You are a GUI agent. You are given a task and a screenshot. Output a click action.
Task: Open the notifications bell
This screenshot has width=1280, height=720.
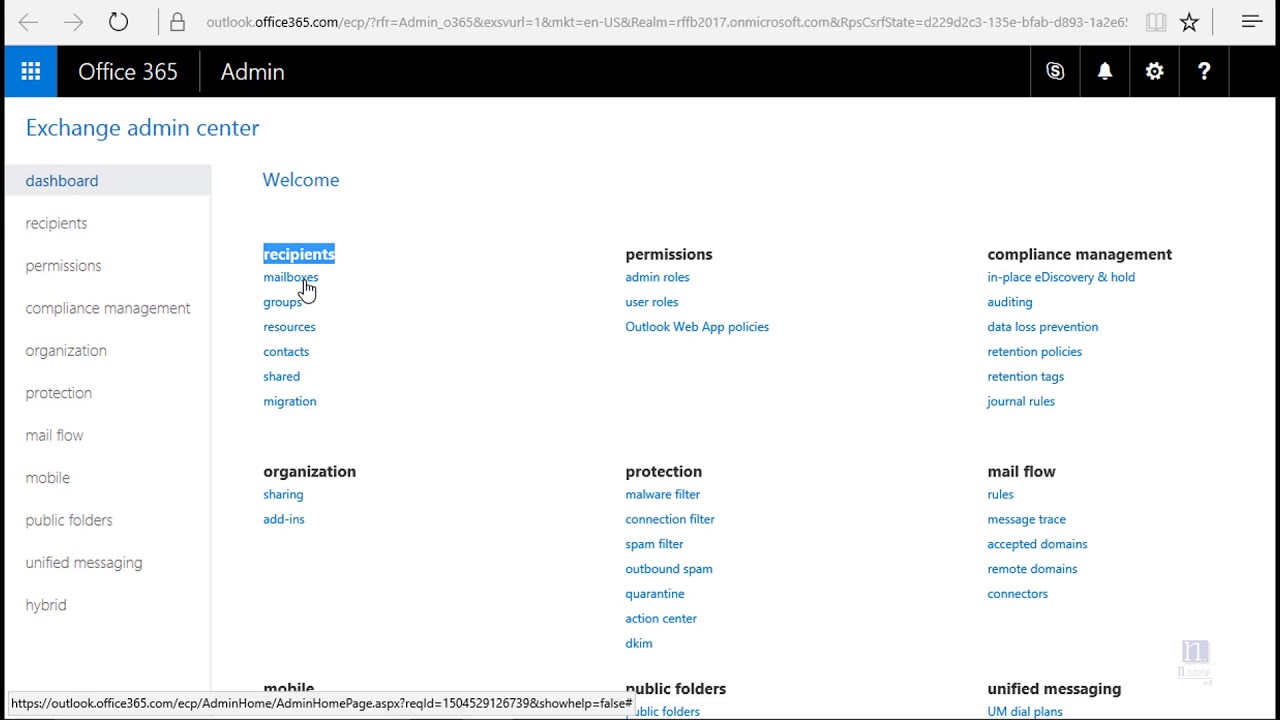tap(1105, 71)
